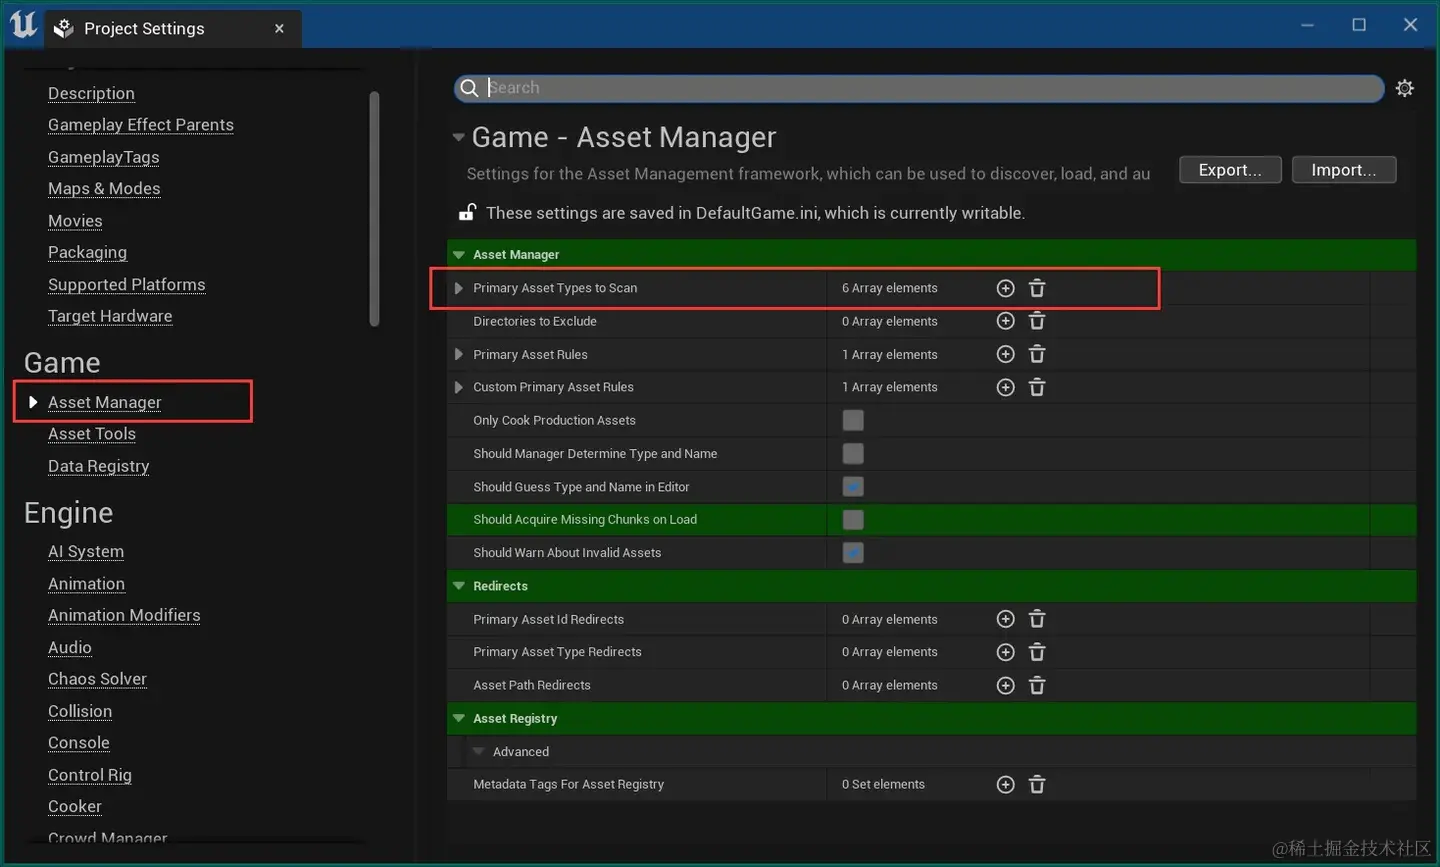
Task: Open the Movies settings page
Action: tap(75, 221)
